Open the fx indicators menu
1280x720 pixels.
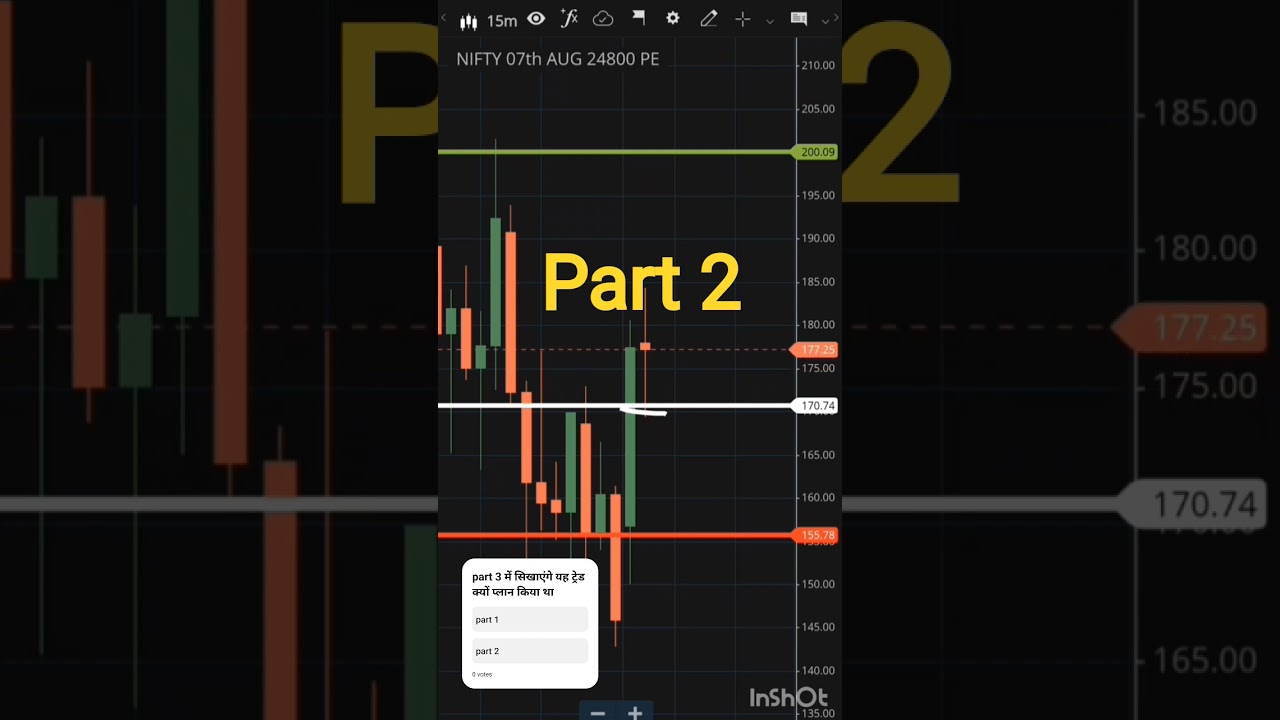tap(569, 18)
